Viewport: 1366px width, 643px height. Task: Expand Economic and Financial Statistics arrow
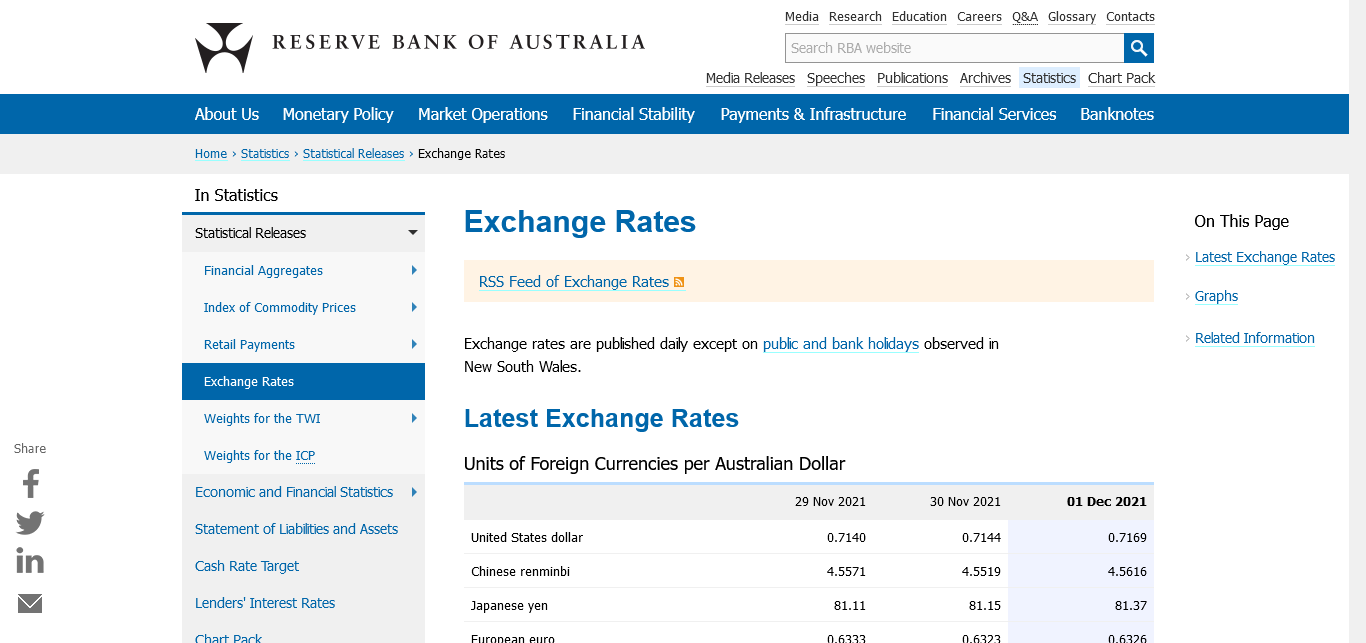(413, 492)
